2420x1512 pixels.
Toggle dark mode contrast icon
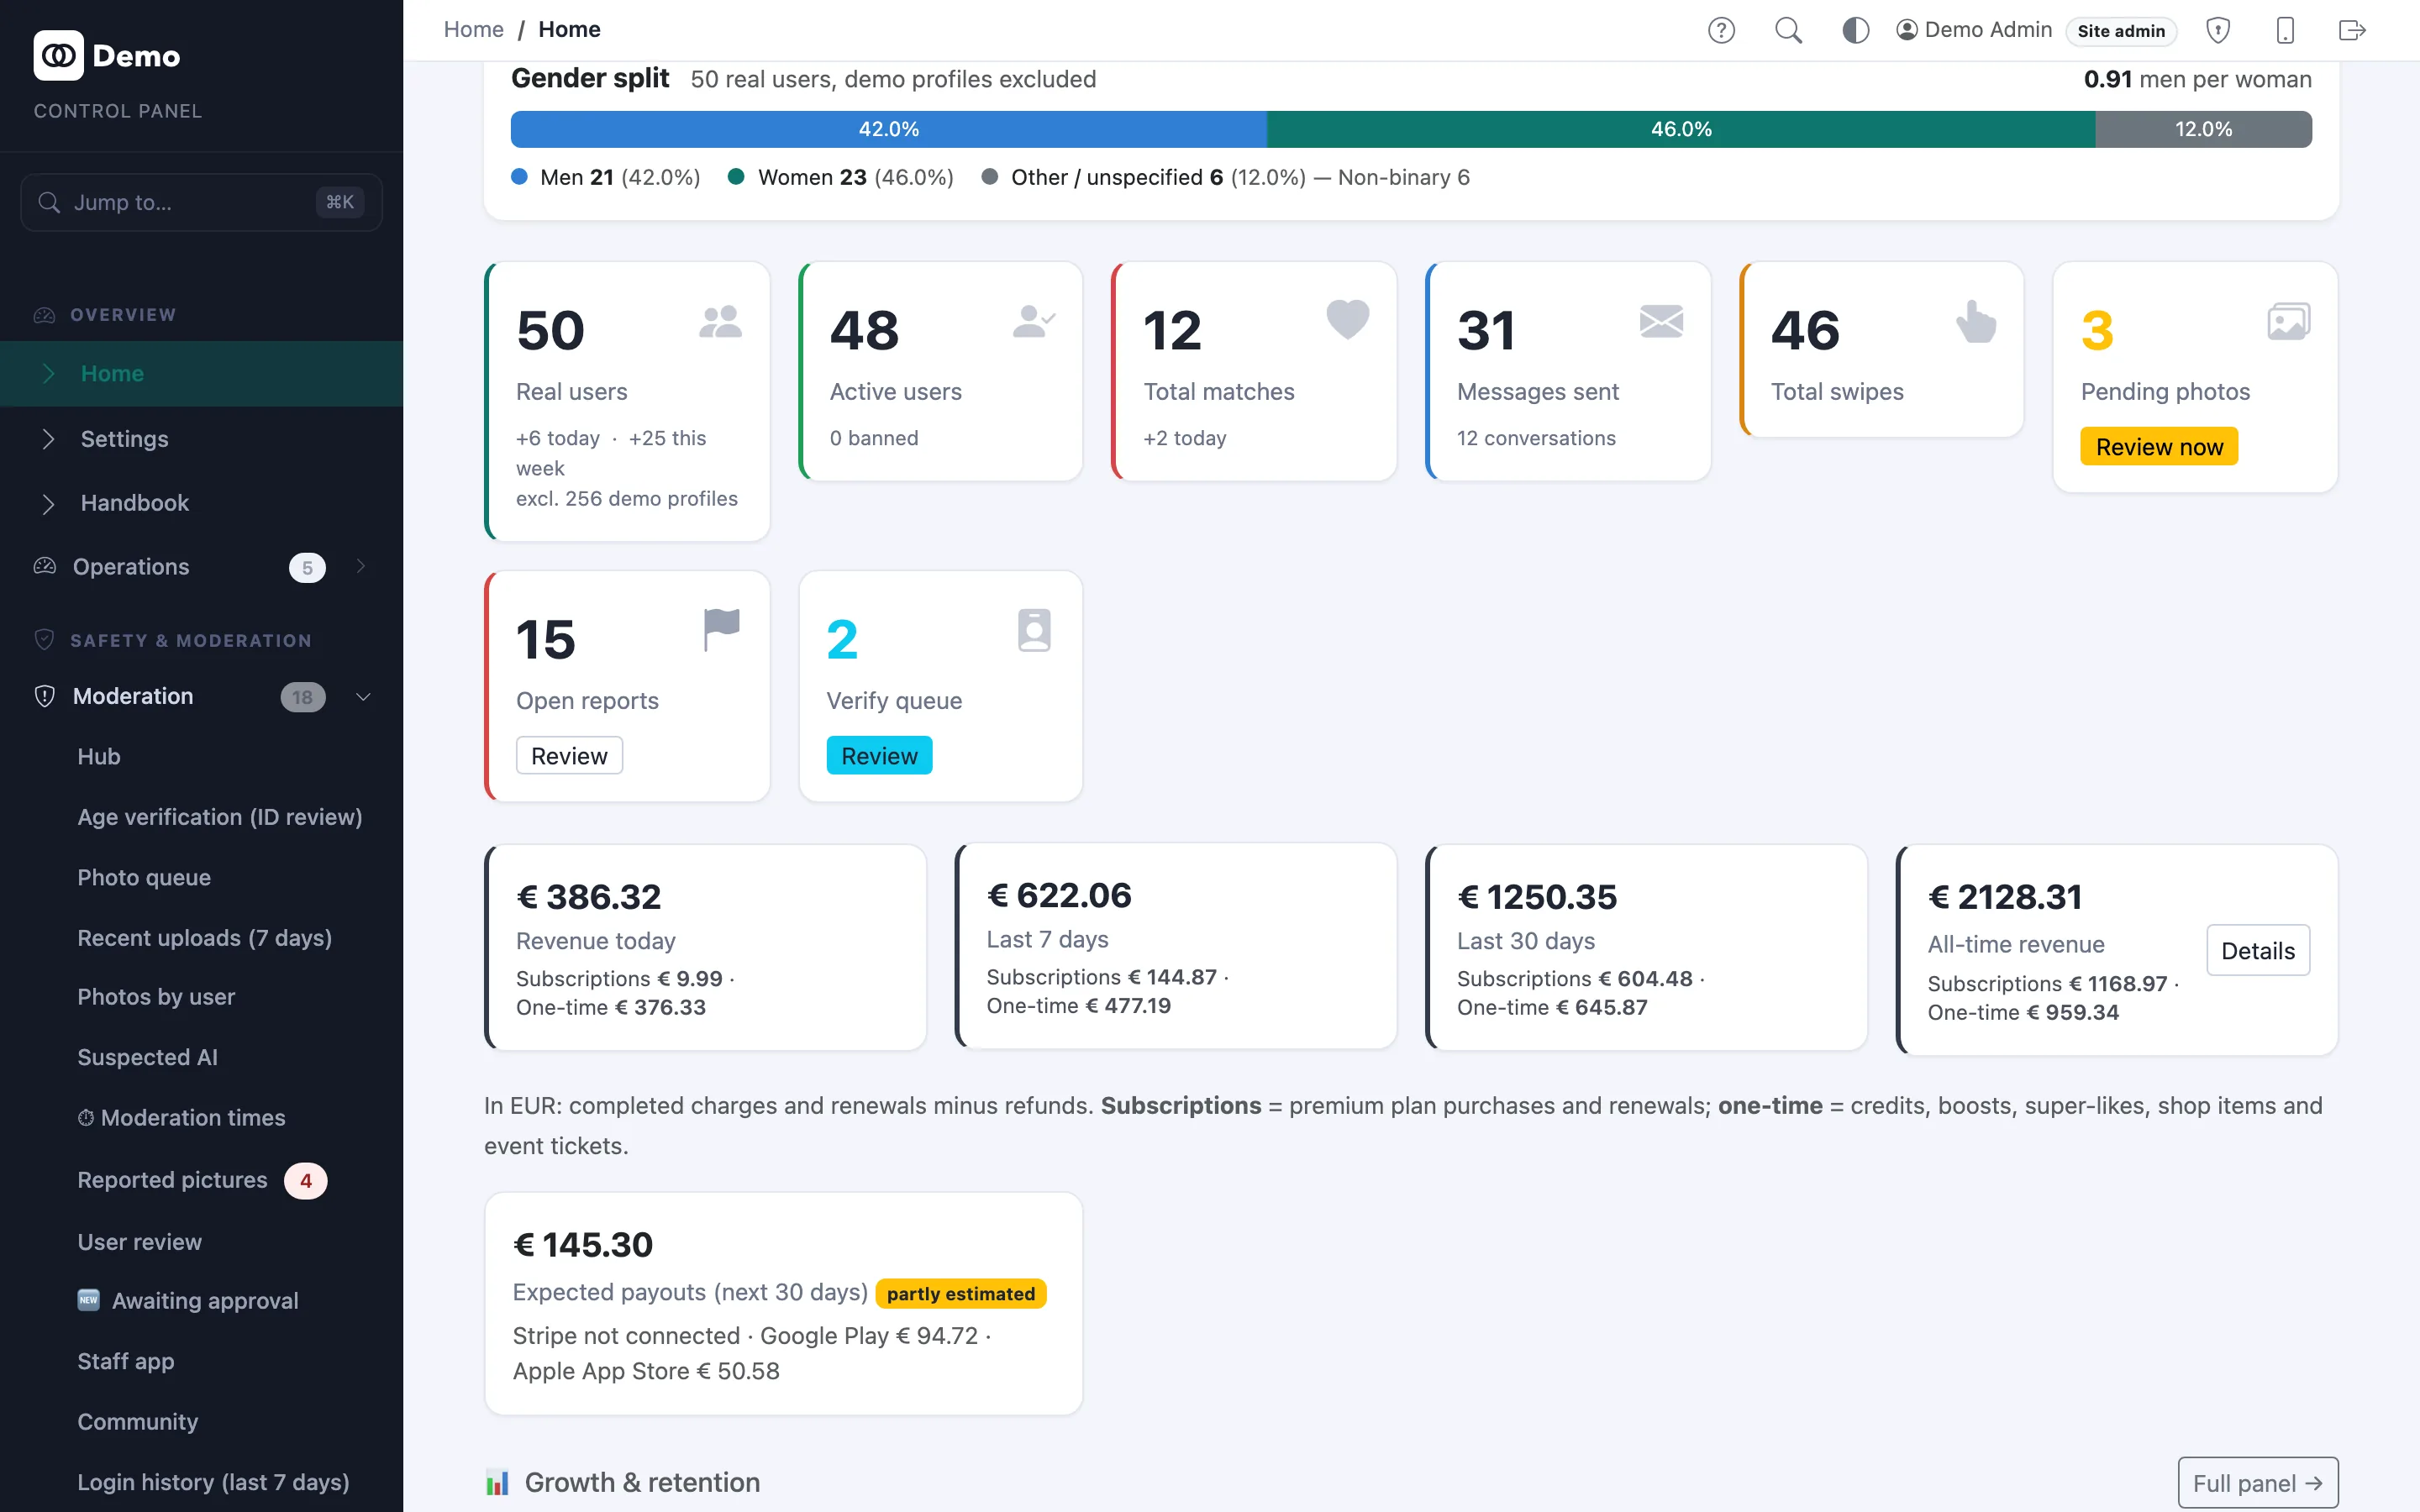point(1855,30)
